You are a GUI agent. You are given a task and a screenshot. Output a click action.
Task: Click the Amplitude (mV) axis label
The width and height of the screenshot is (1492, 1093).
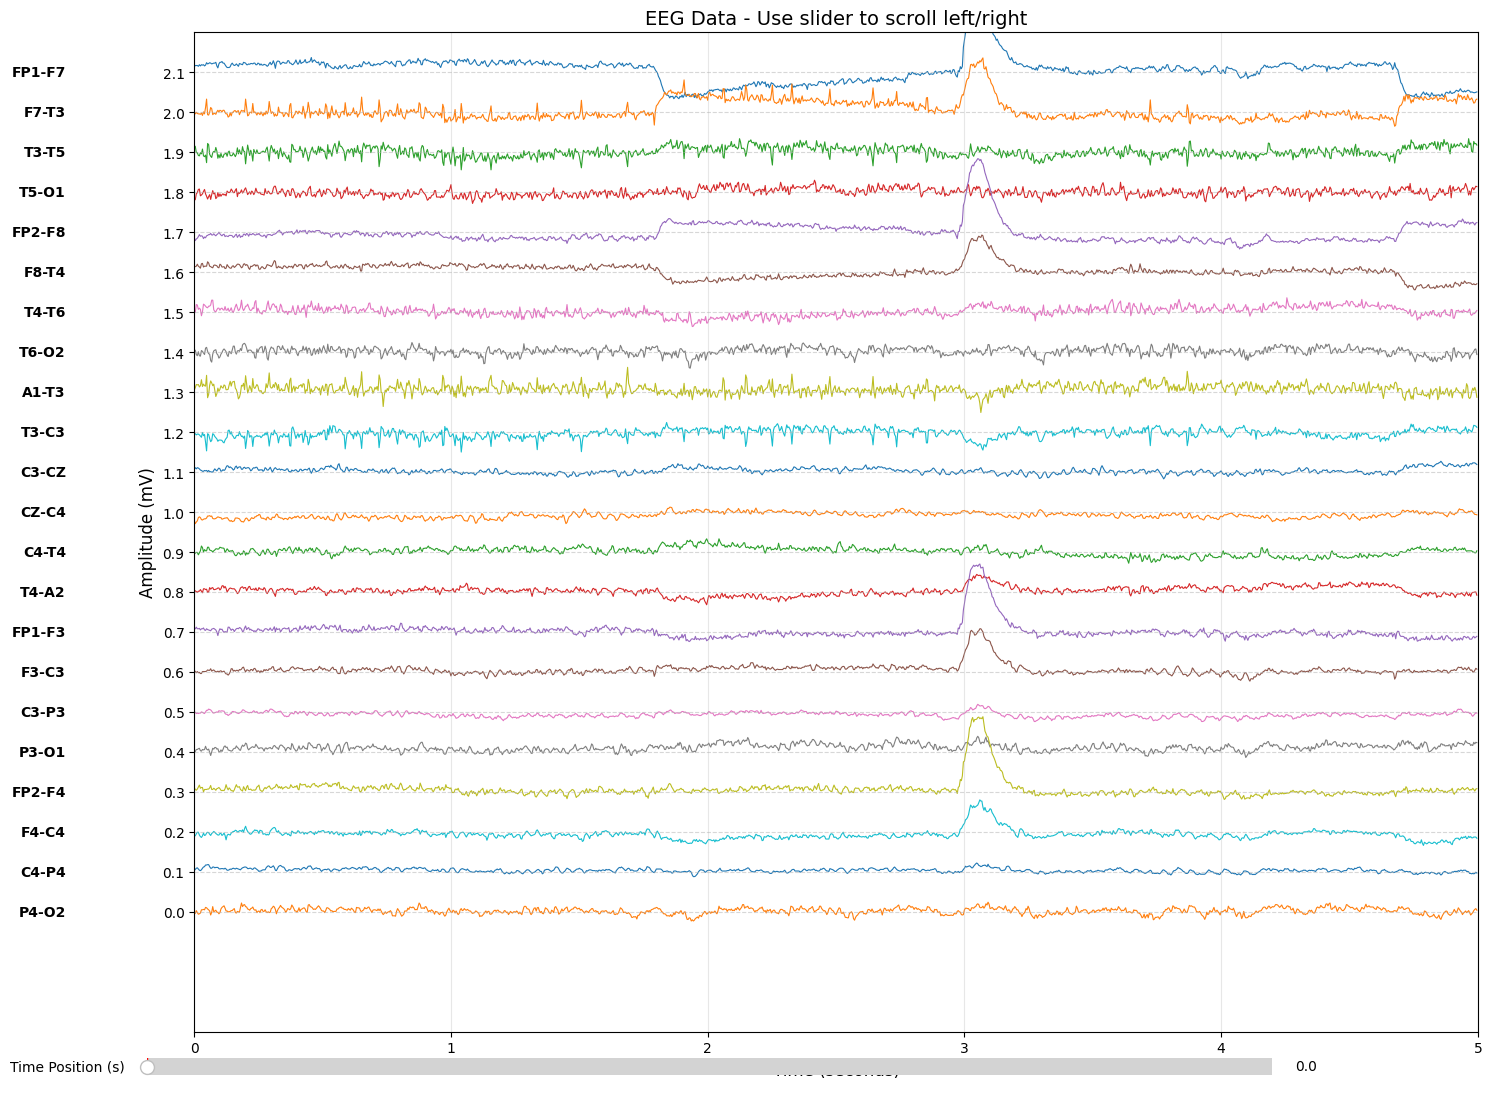coord(146,530)
